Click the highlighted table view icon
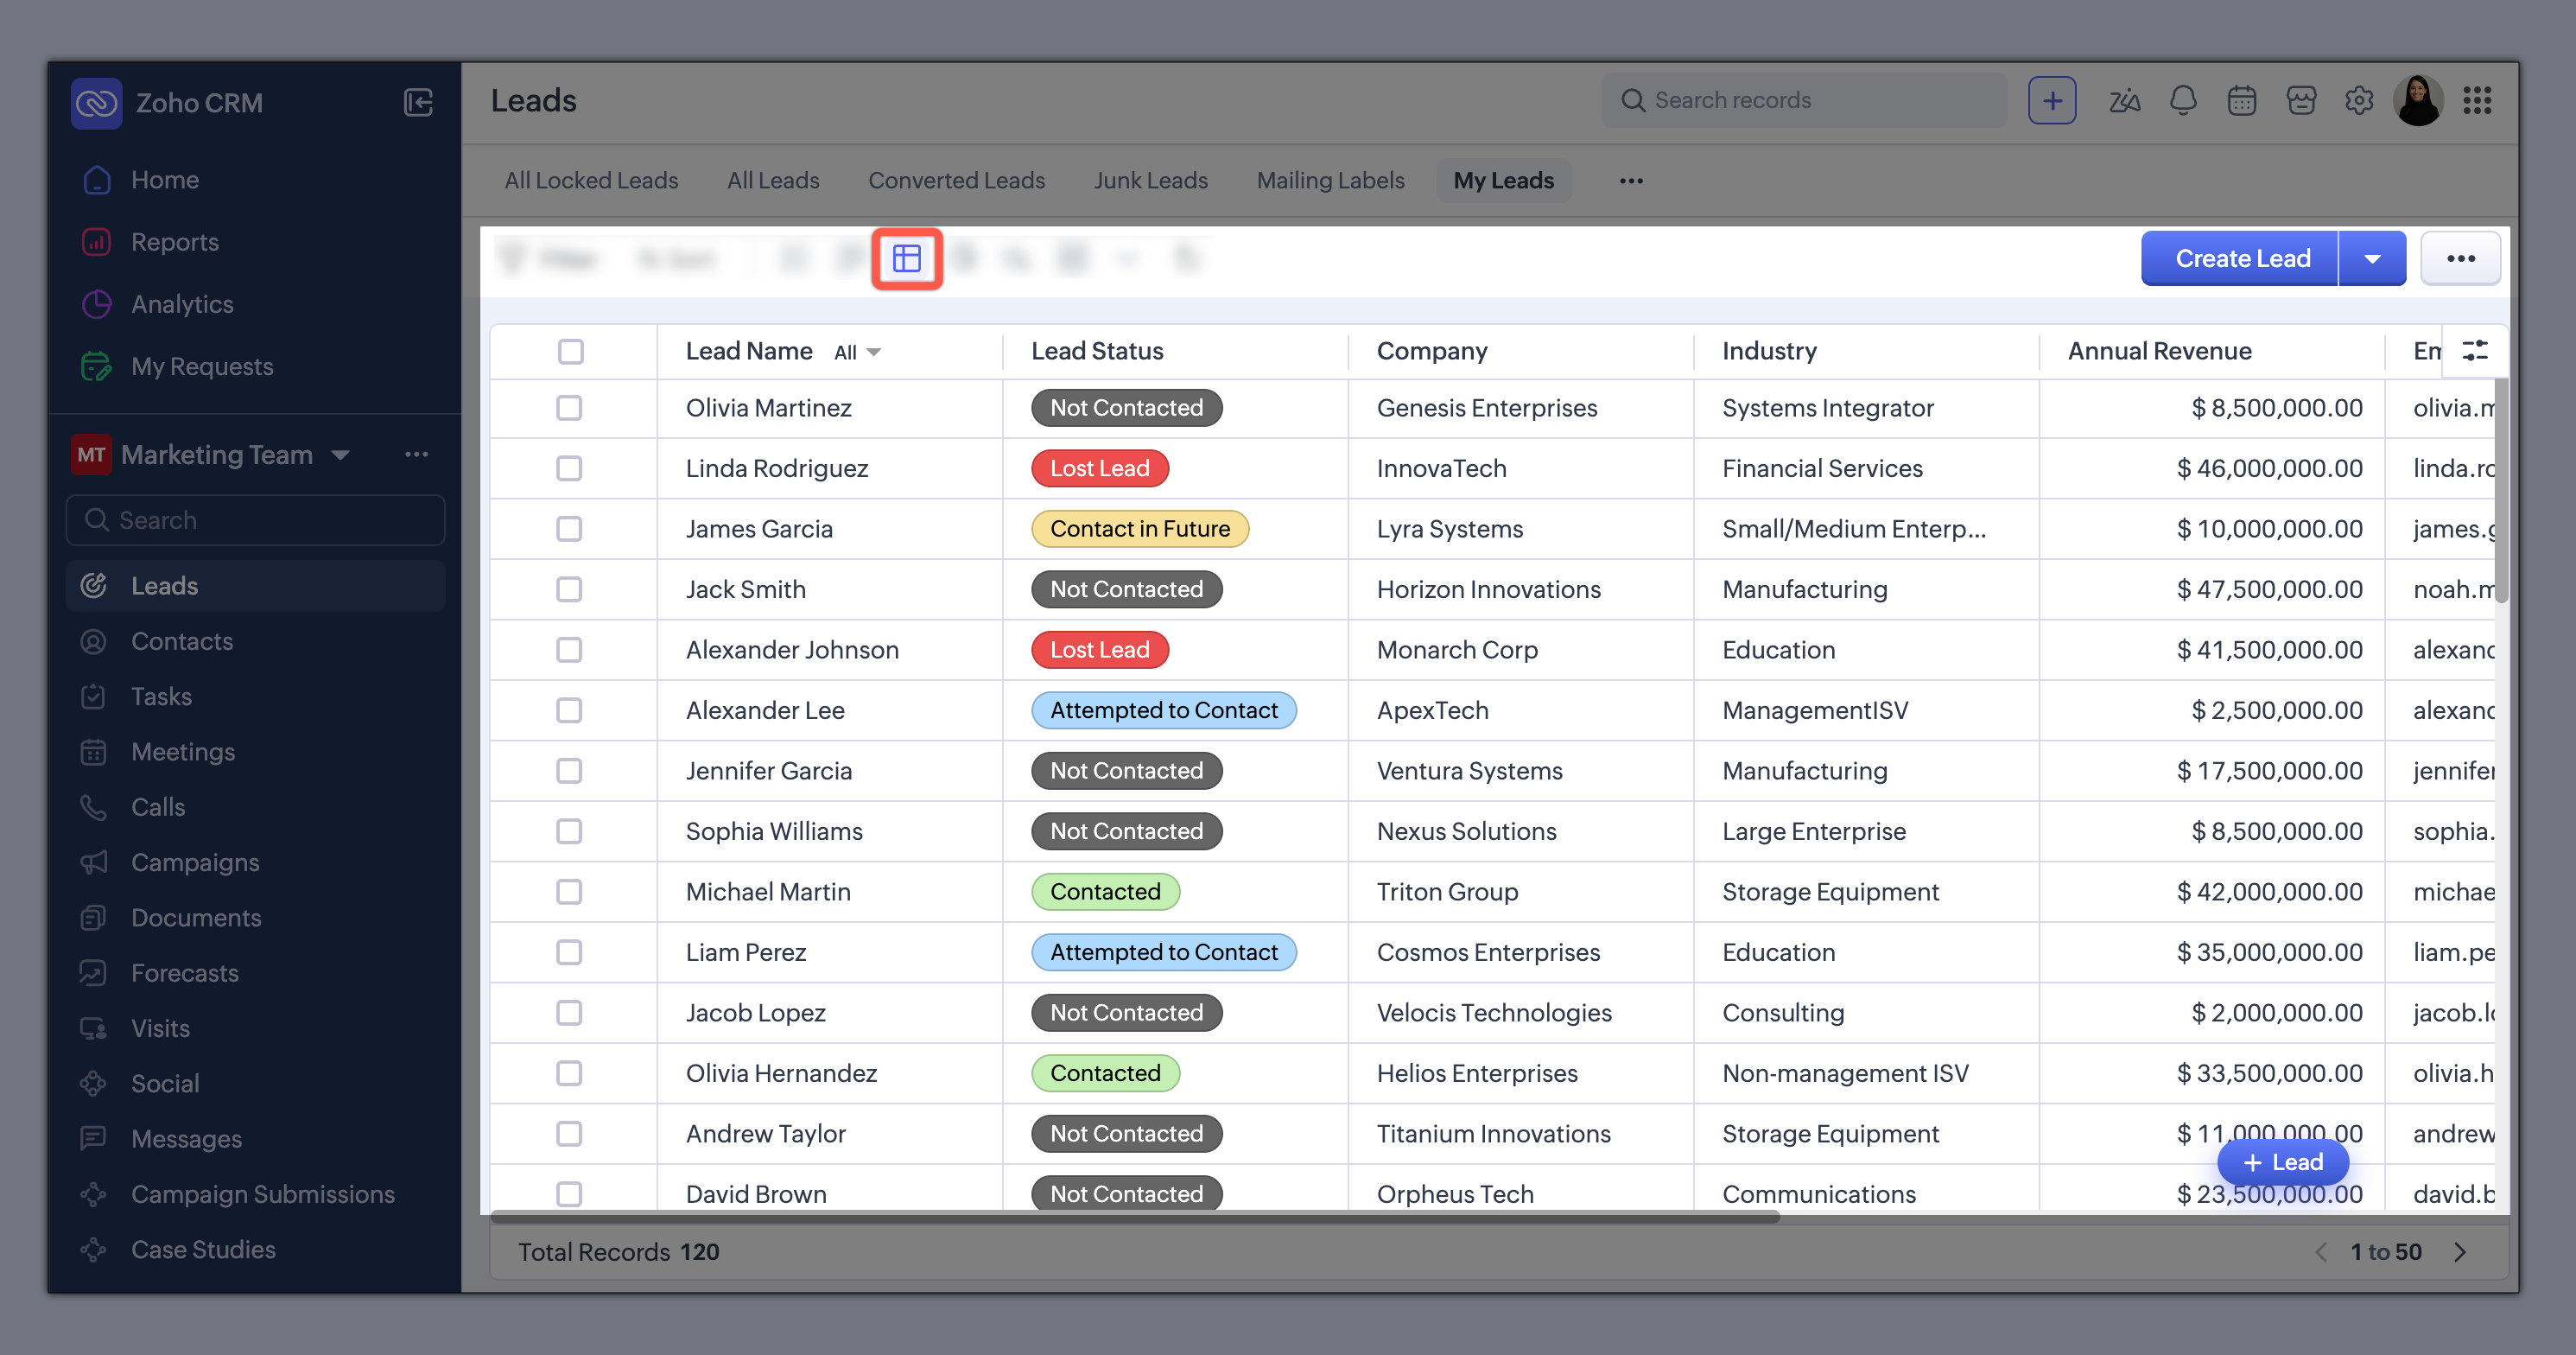The image size is (2576, 1355). tap(906, 259)
